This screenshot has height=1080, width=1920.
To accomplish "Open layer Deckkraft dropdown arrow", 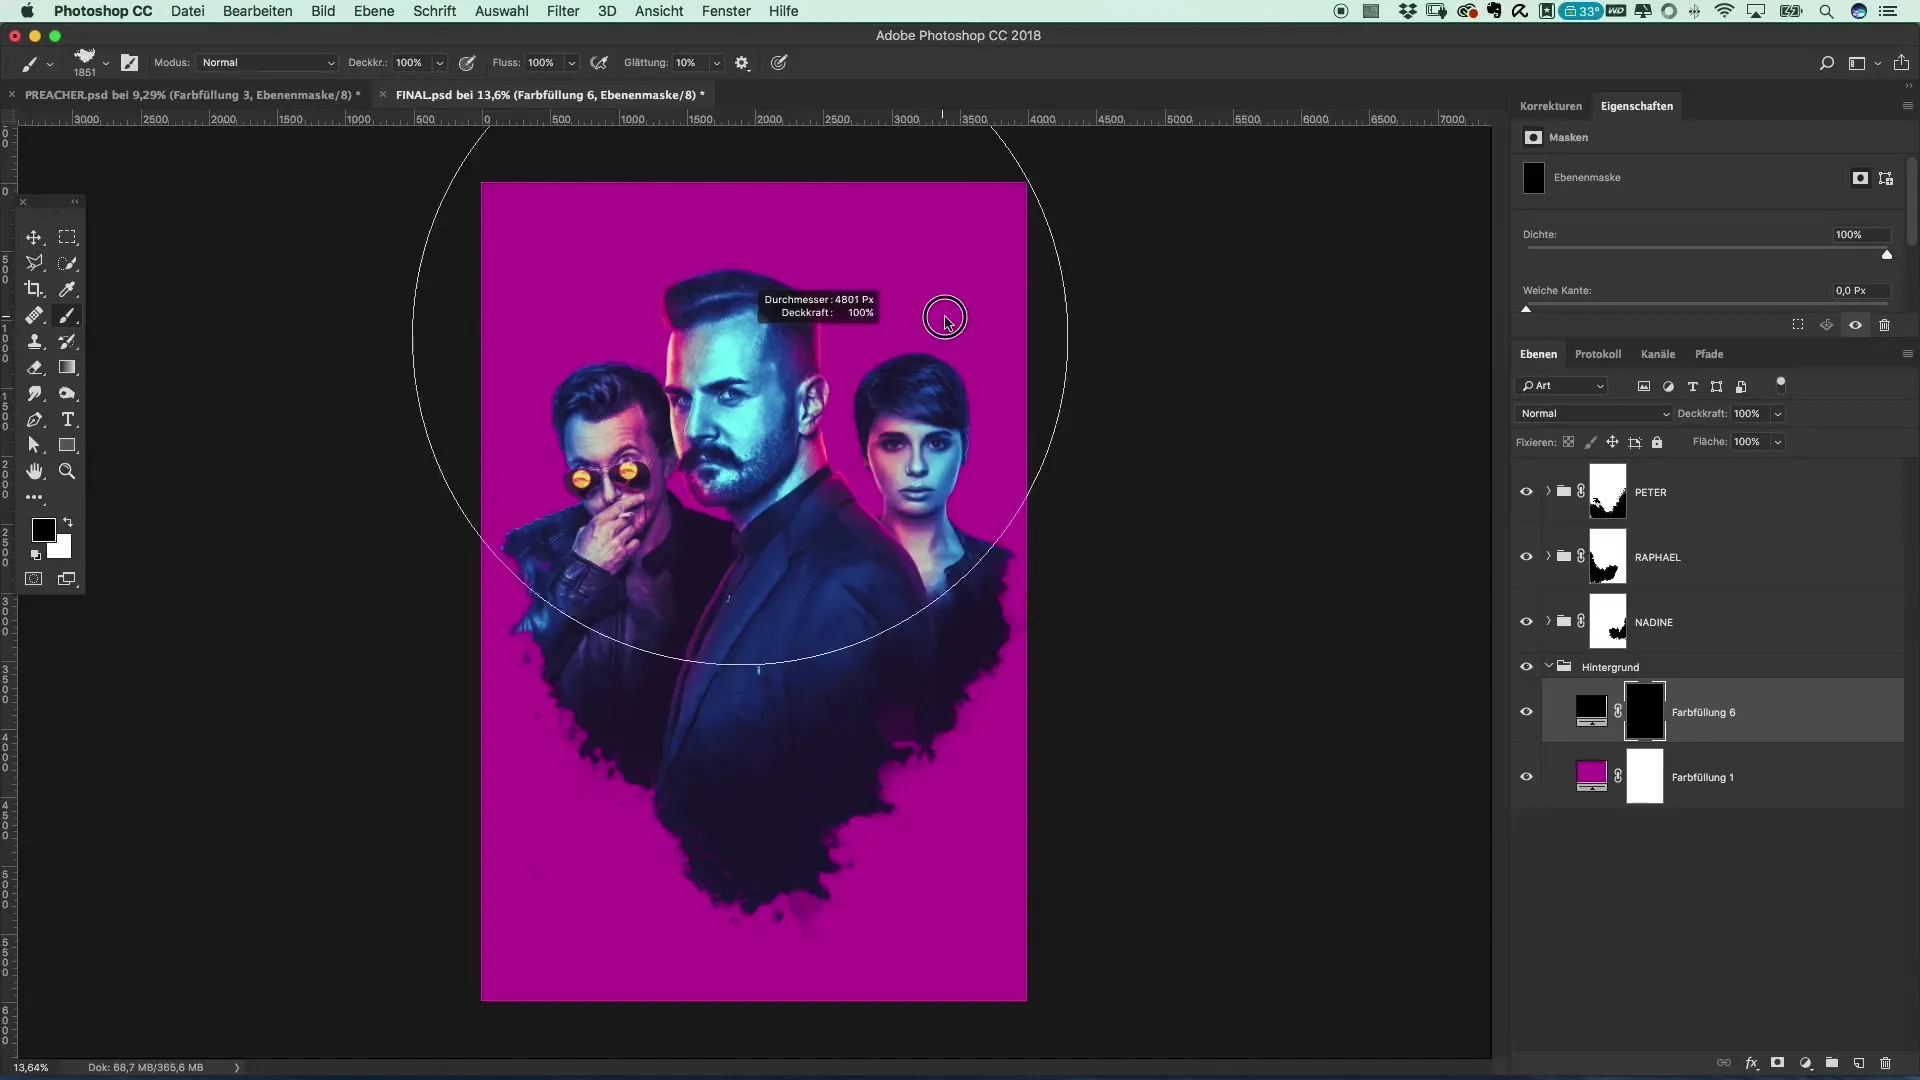I will (1777, 414).
